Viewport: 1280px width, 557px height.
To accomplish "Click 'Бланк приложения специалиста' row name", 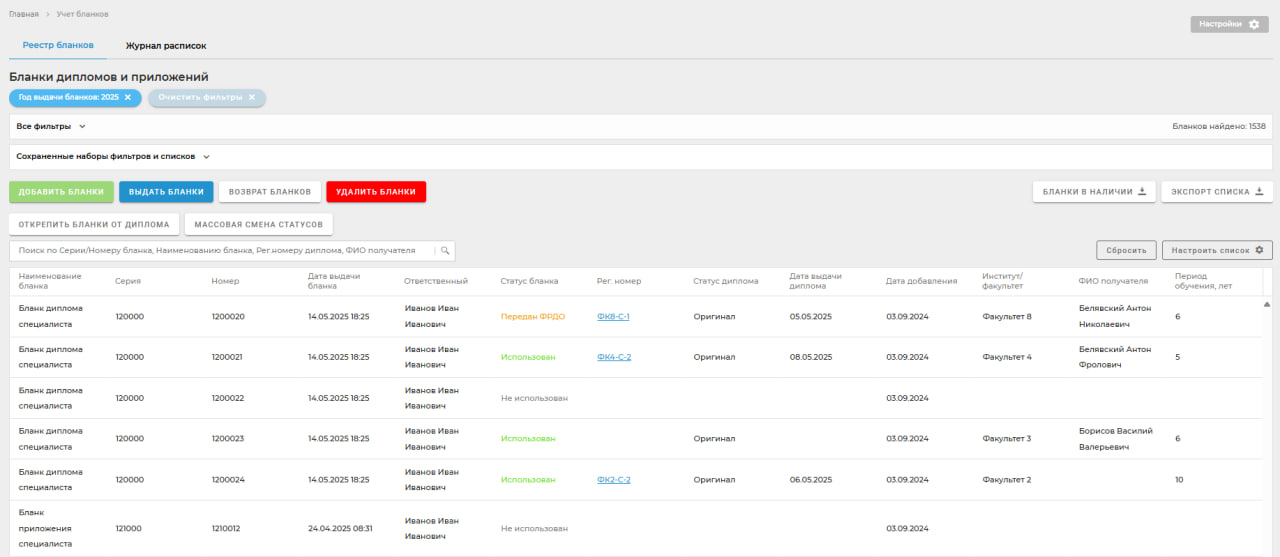I will (x=45, y=528).
